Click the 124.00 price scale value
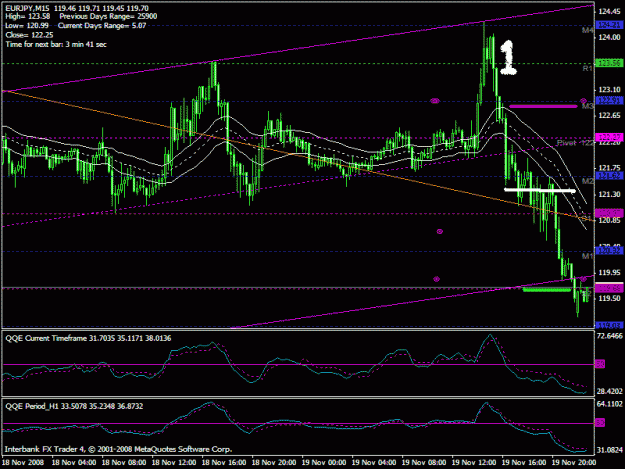This screenshot has width=625, height=469. [x=609, y=37]
